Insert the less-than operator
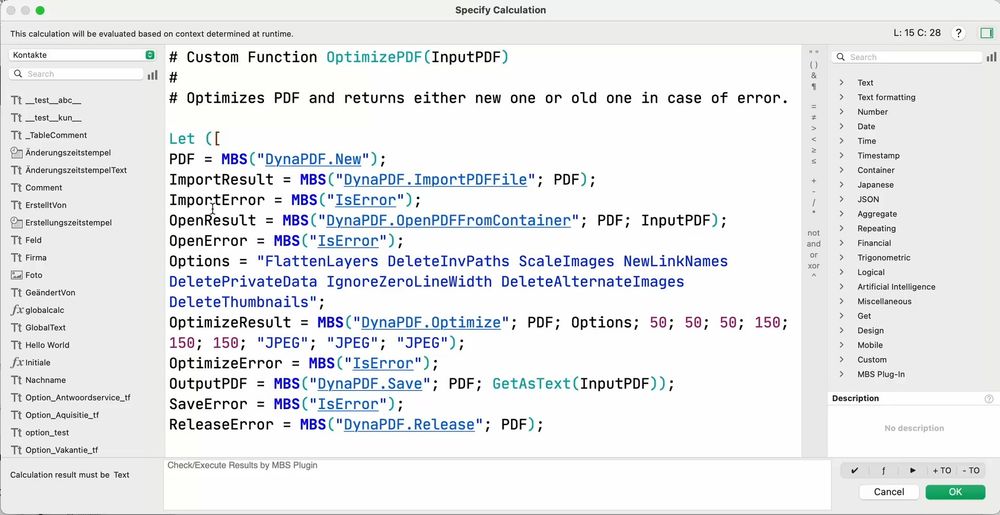 [814, 139]
